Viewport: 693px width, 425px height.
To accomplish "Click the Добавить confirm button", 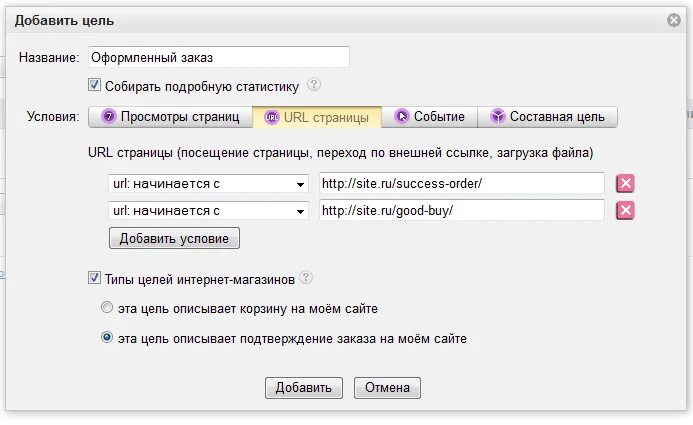I will 304,387.
